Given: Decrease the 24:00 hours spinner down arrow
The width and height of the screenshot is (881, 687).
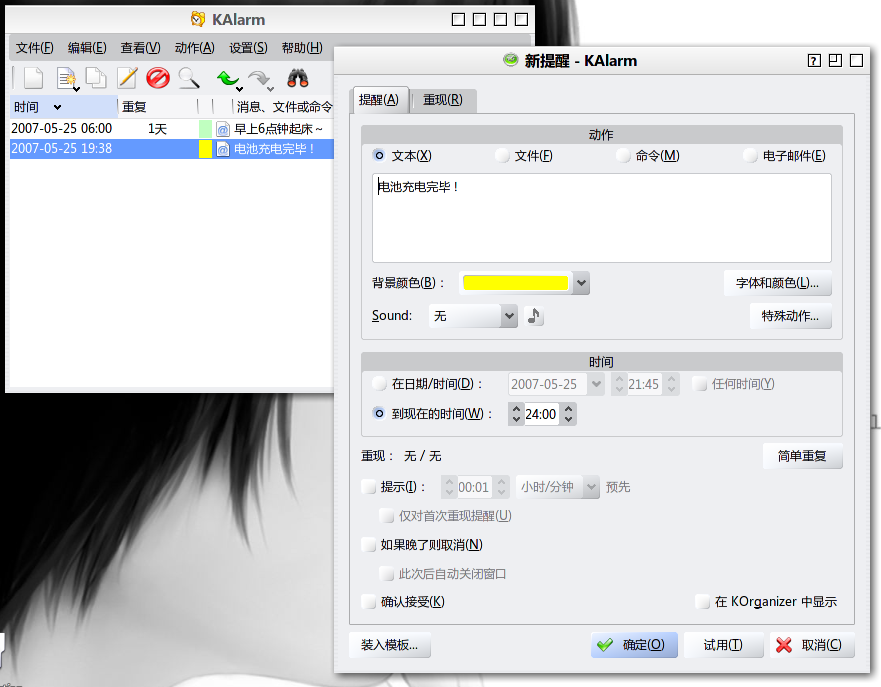Looking at the screenshot, I should point(516,420).
